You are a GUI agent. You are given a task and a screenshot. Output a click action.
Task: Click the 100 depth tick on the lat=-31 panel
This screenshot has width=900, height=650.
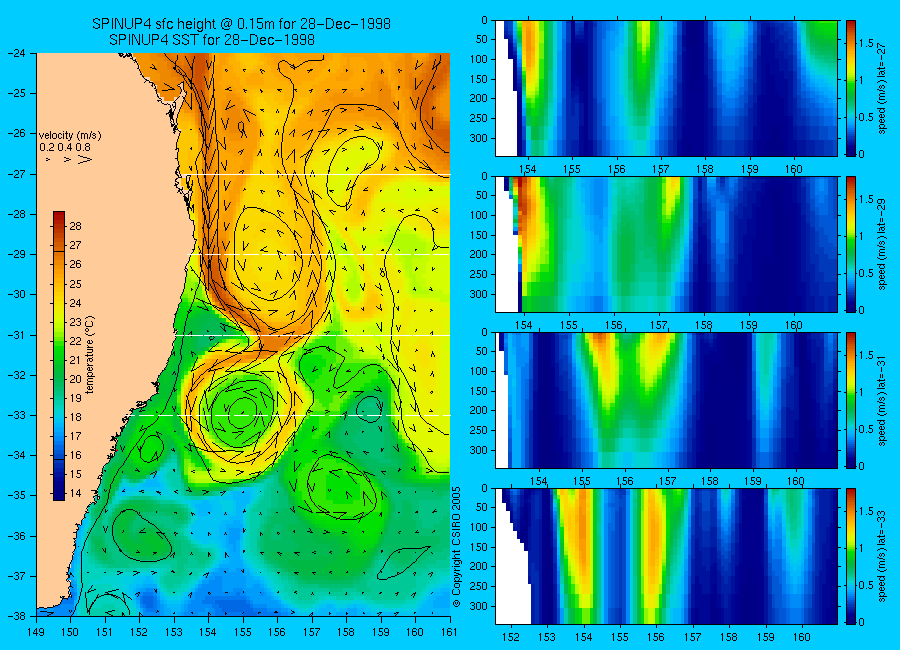[479, 372]
